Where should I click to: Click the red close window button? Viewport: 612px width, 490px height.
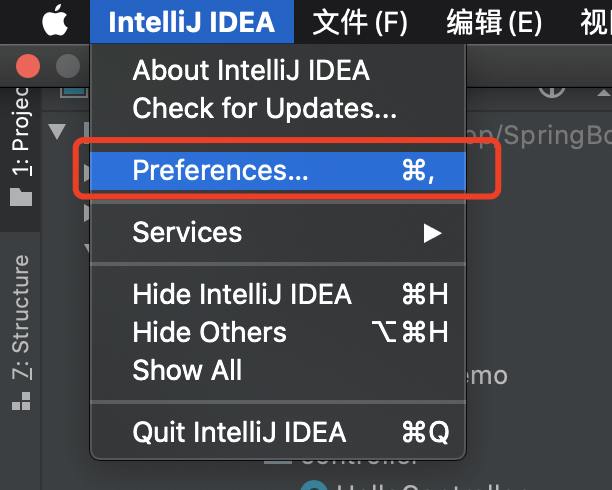(x=28, y=66)
